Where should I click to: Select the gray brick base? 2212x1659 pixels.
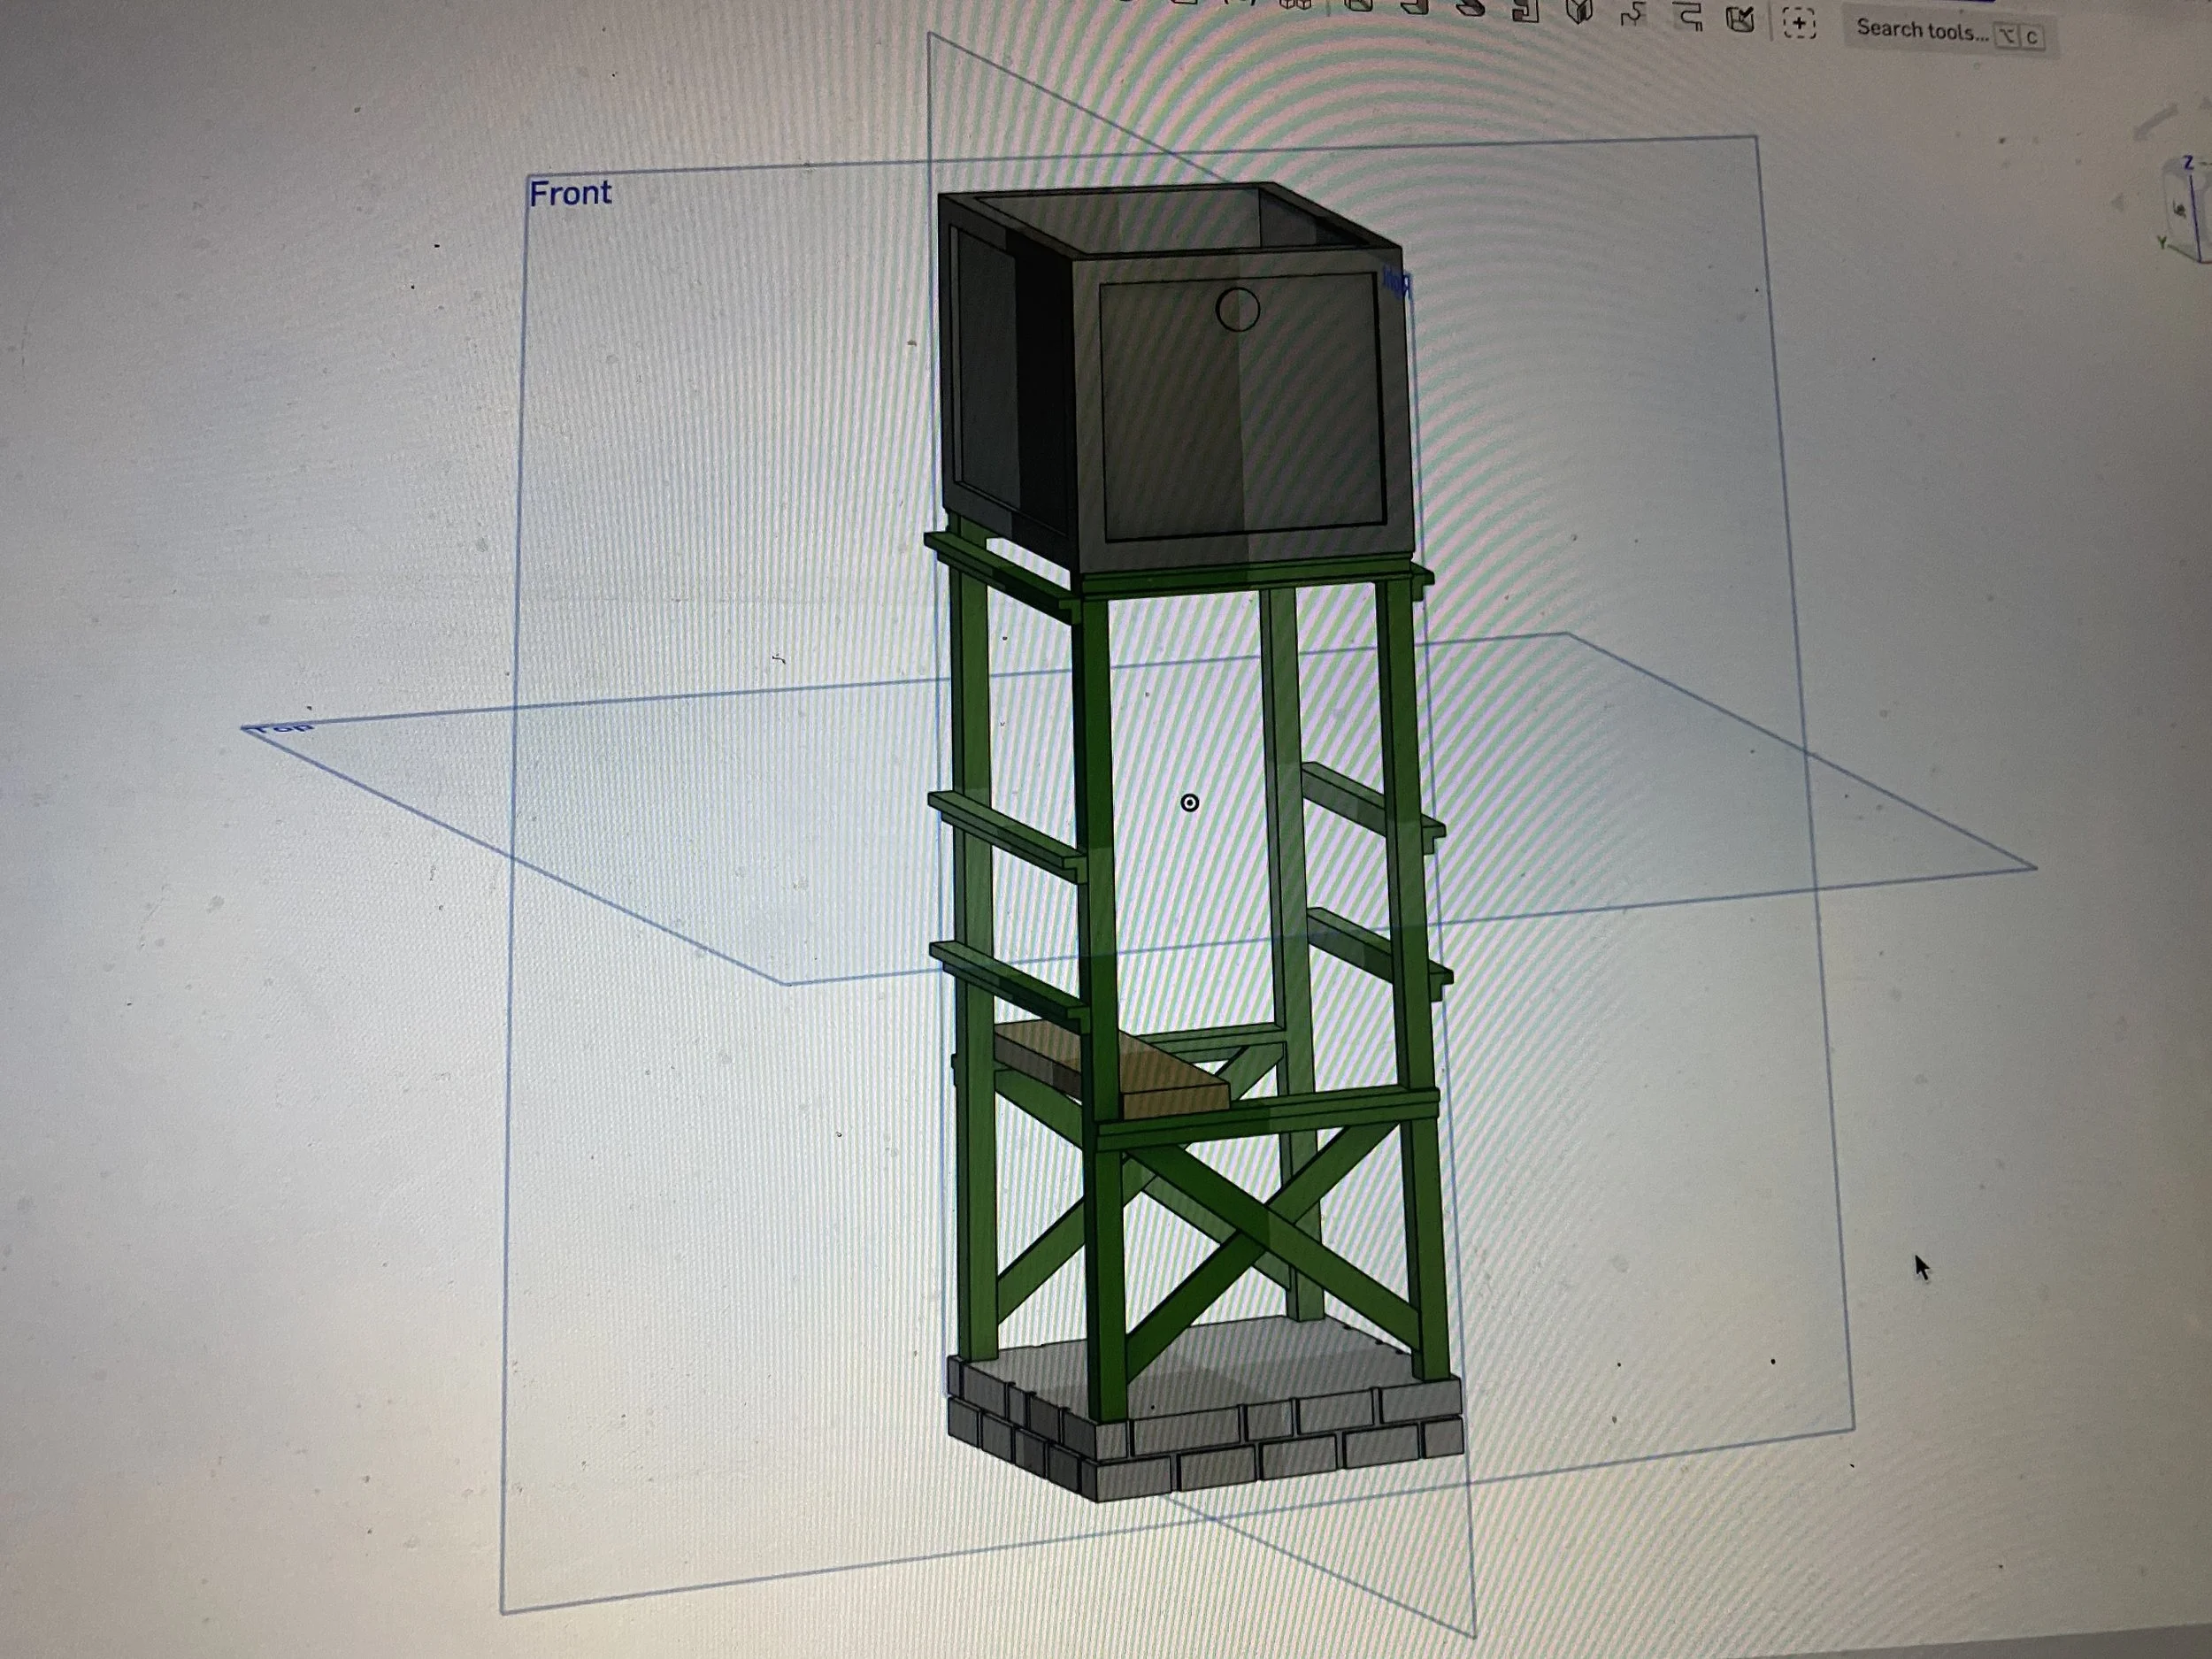(x=1204, y=1411)
